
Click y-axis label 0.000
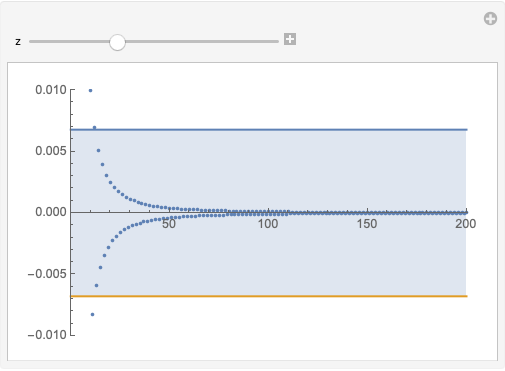click(x=51, y=212)
